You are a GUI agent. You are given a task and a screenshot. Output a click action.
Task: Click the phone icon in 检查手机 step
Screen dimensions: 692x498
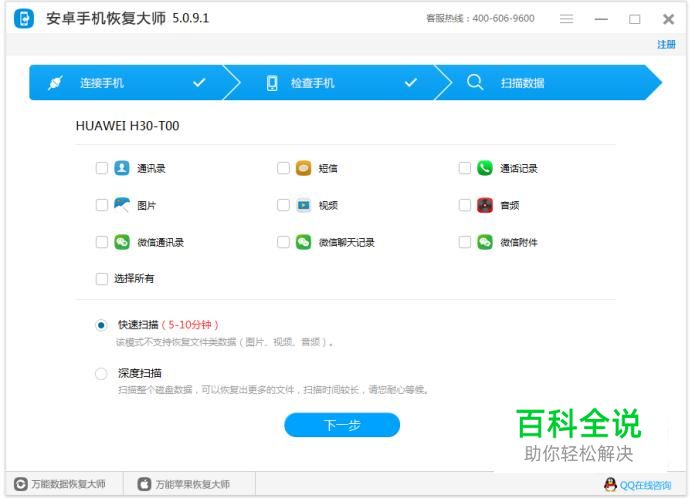tap(272, 83)
